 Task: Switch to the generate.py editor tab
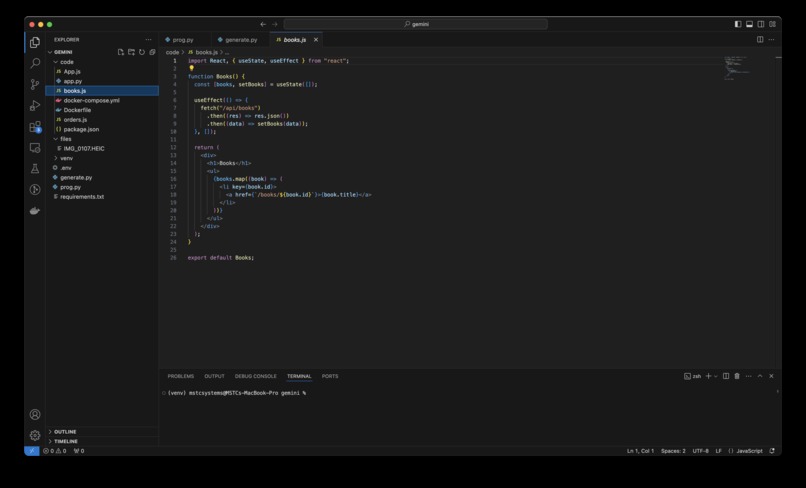click(x=241, y=40)
